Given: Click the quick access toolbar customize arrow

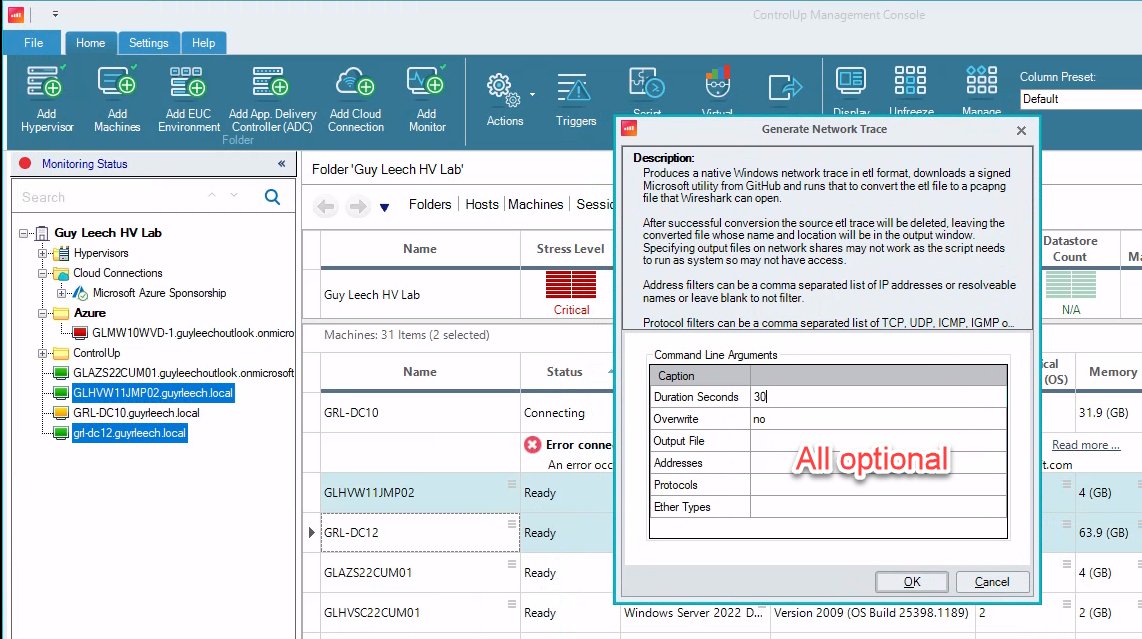Looking at the screenshot, I should coord(55,14).
